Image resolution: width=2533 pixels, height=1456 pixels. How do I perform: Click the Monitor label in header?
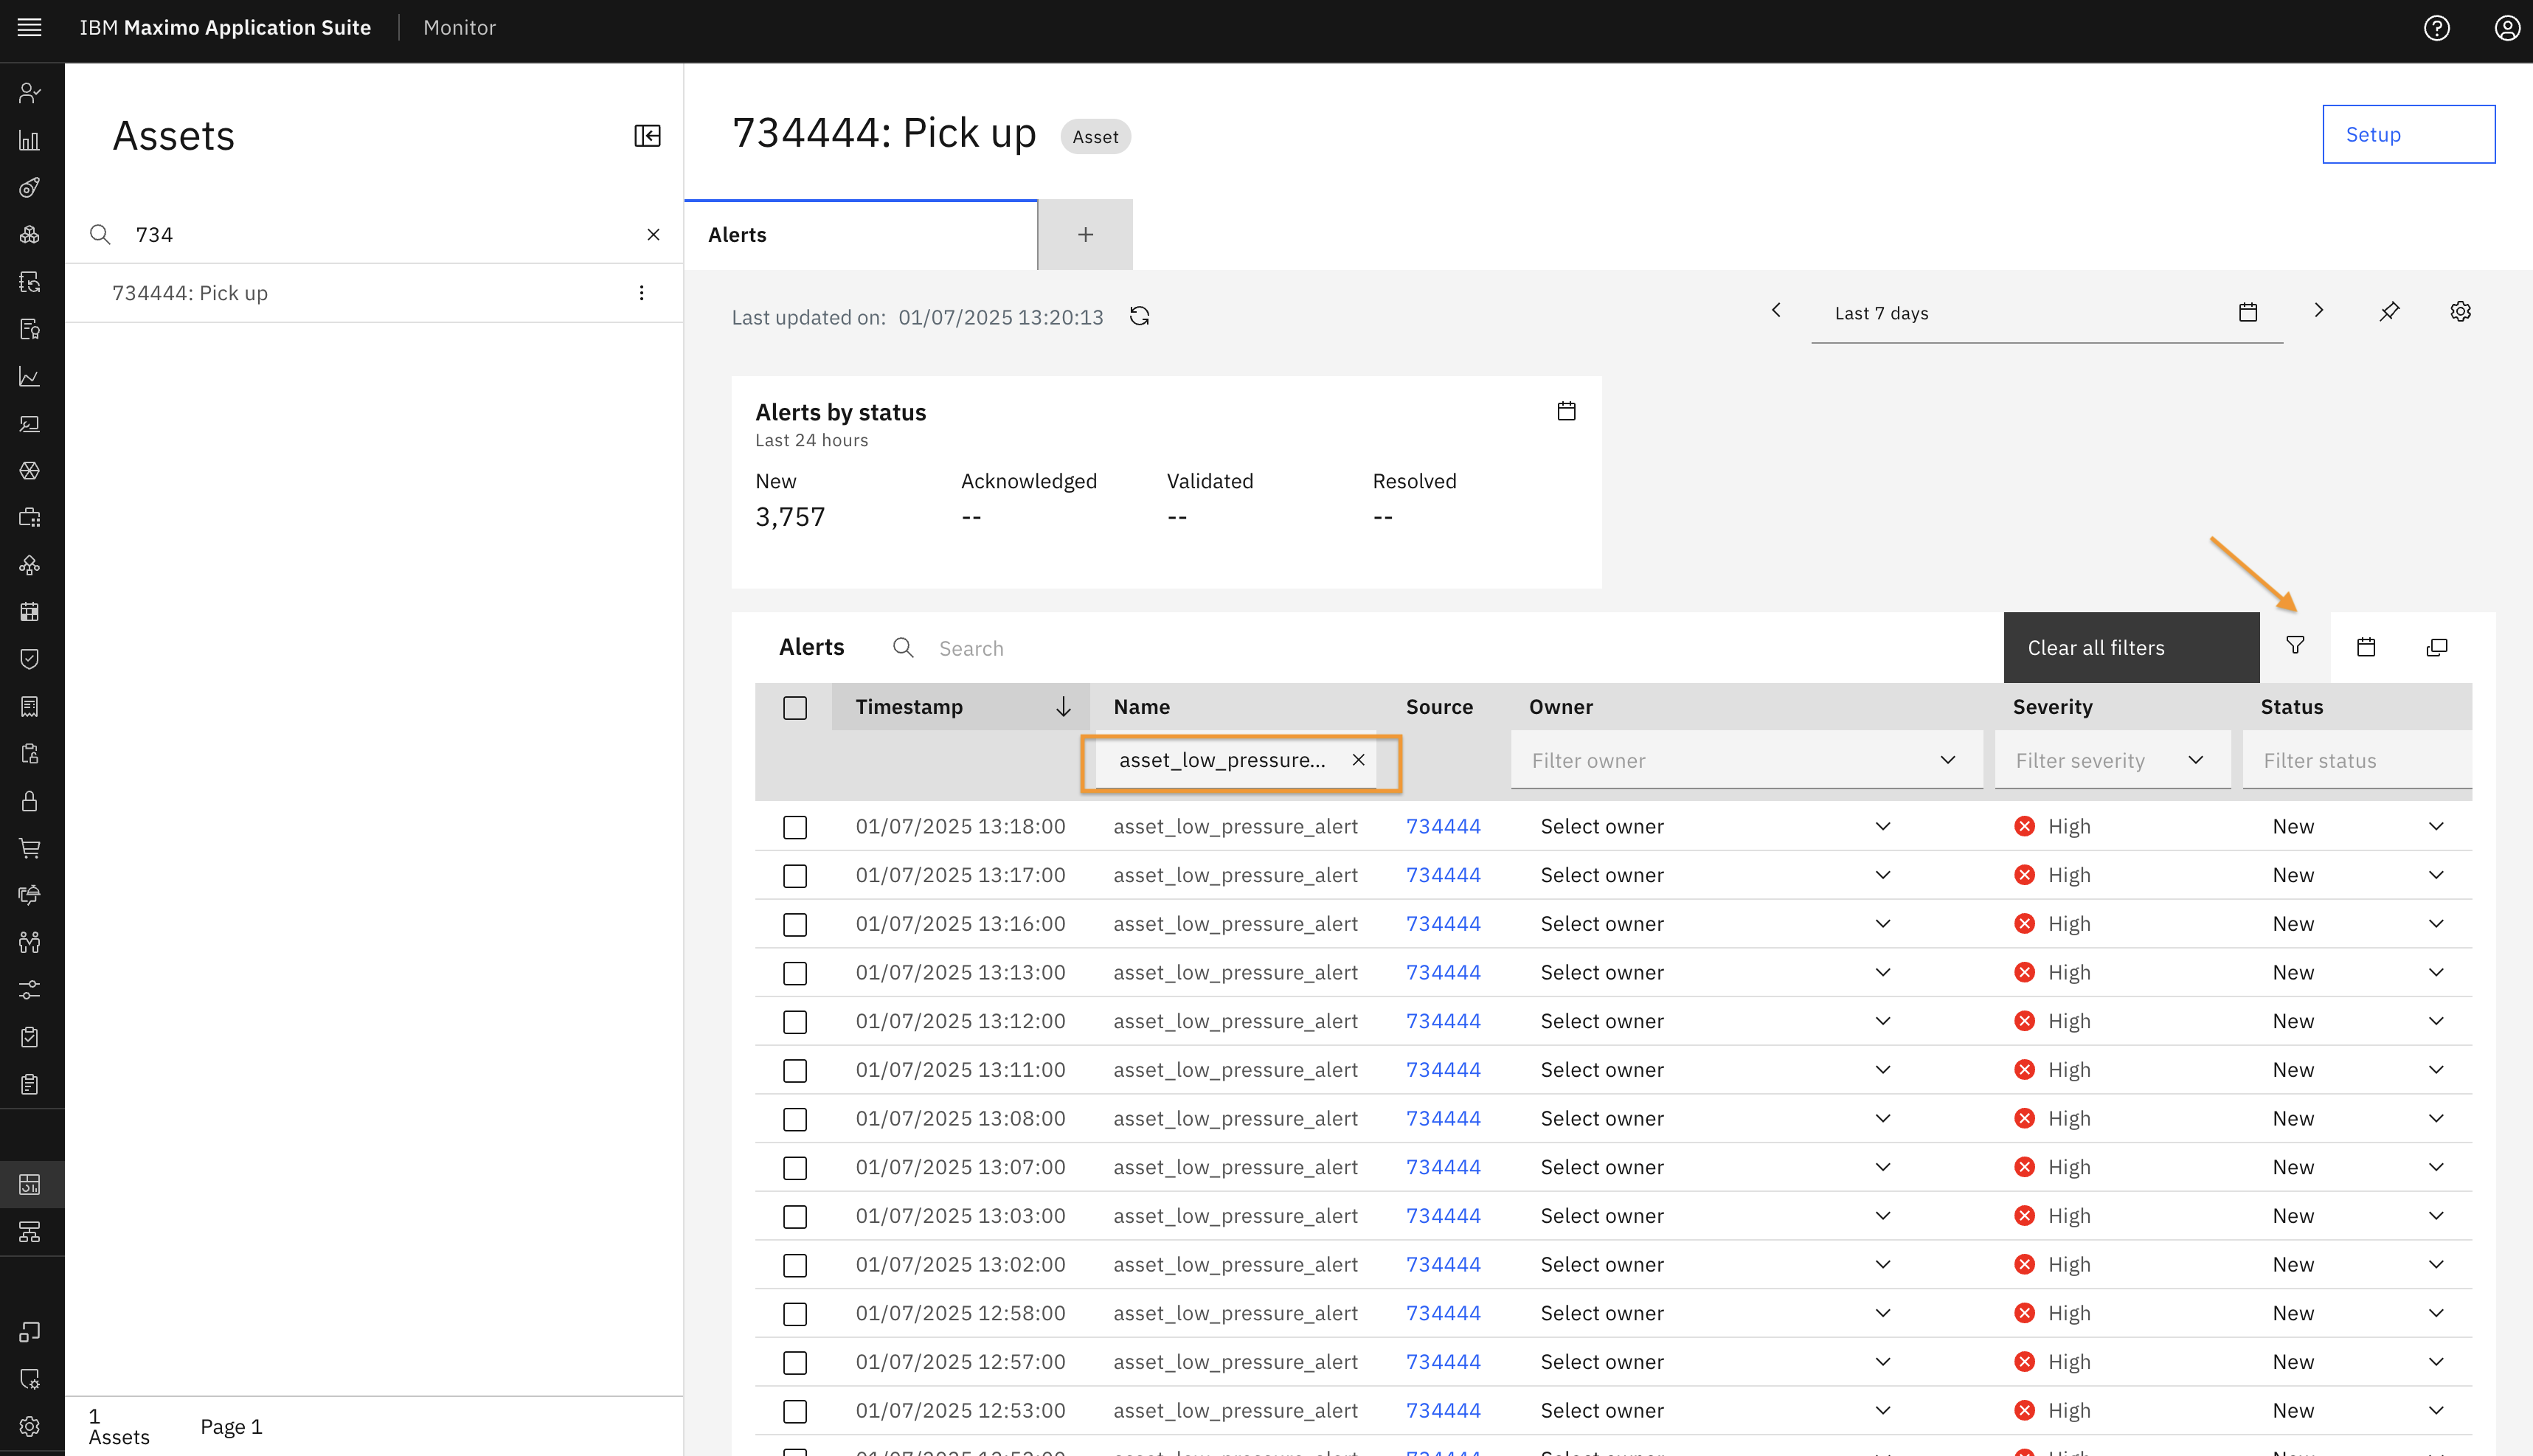(x=459, y=28)
